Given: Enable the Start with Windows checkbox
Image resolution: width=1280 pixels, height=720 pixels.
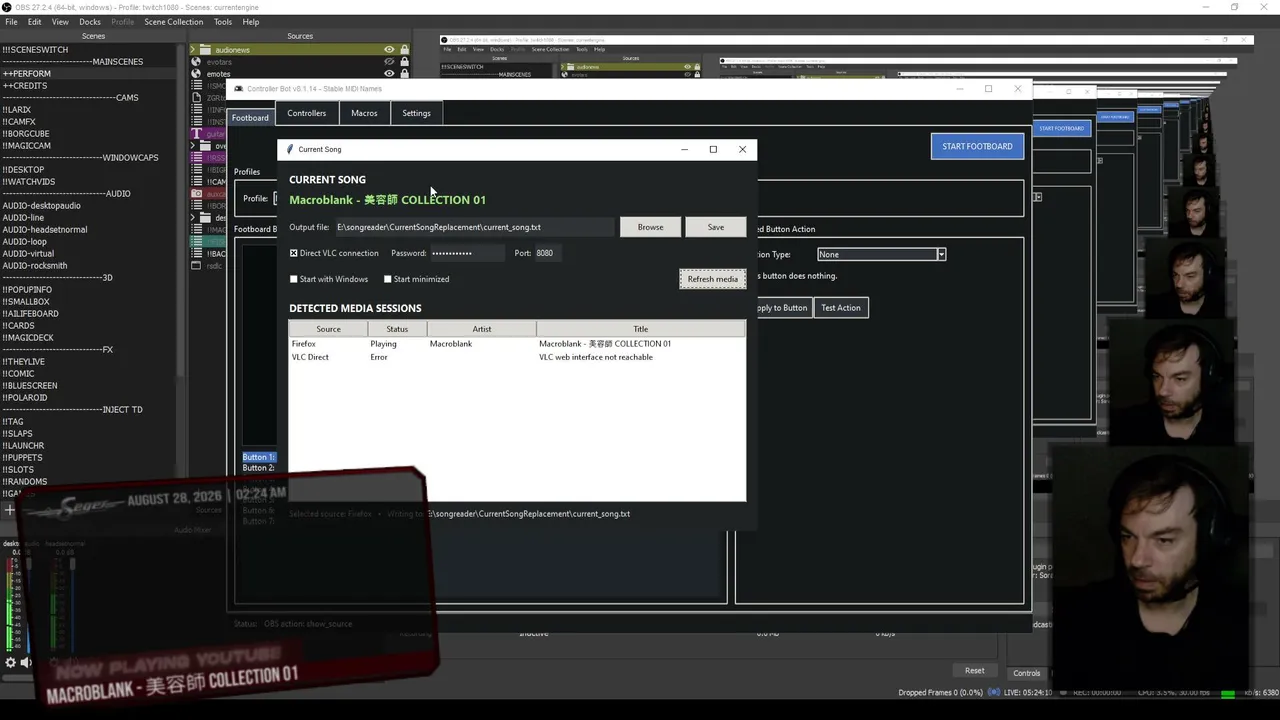Looking at the screenshot, I should point(294,279).
